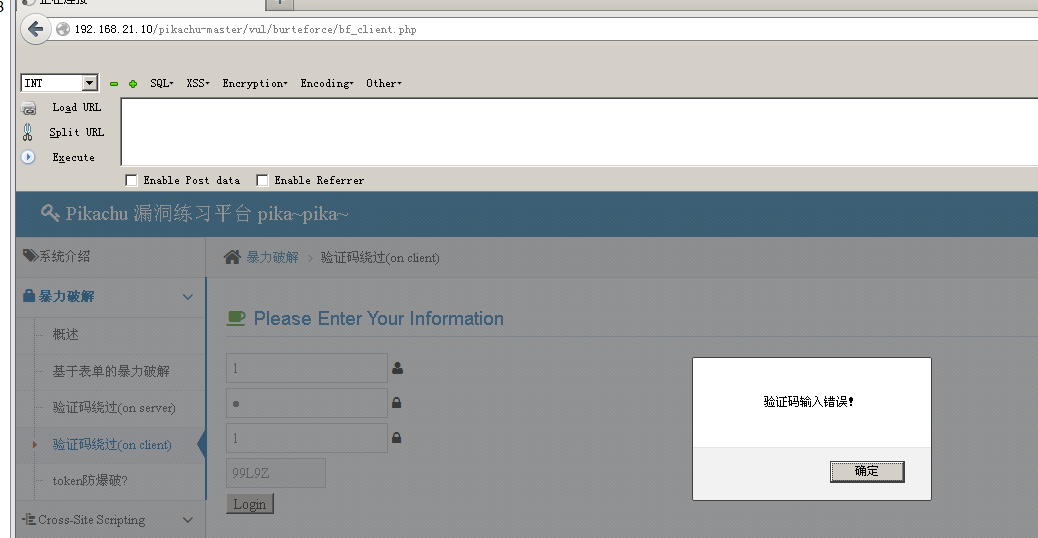Screen dimensions: 1038x538
Task: Open the Encryption dropdown menu
Action: [255, 83]
